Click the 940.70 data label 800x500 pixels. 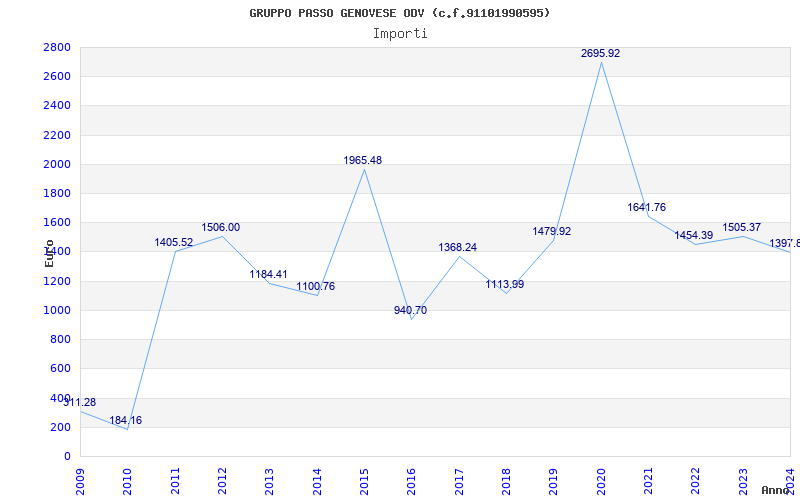point(410,310)
